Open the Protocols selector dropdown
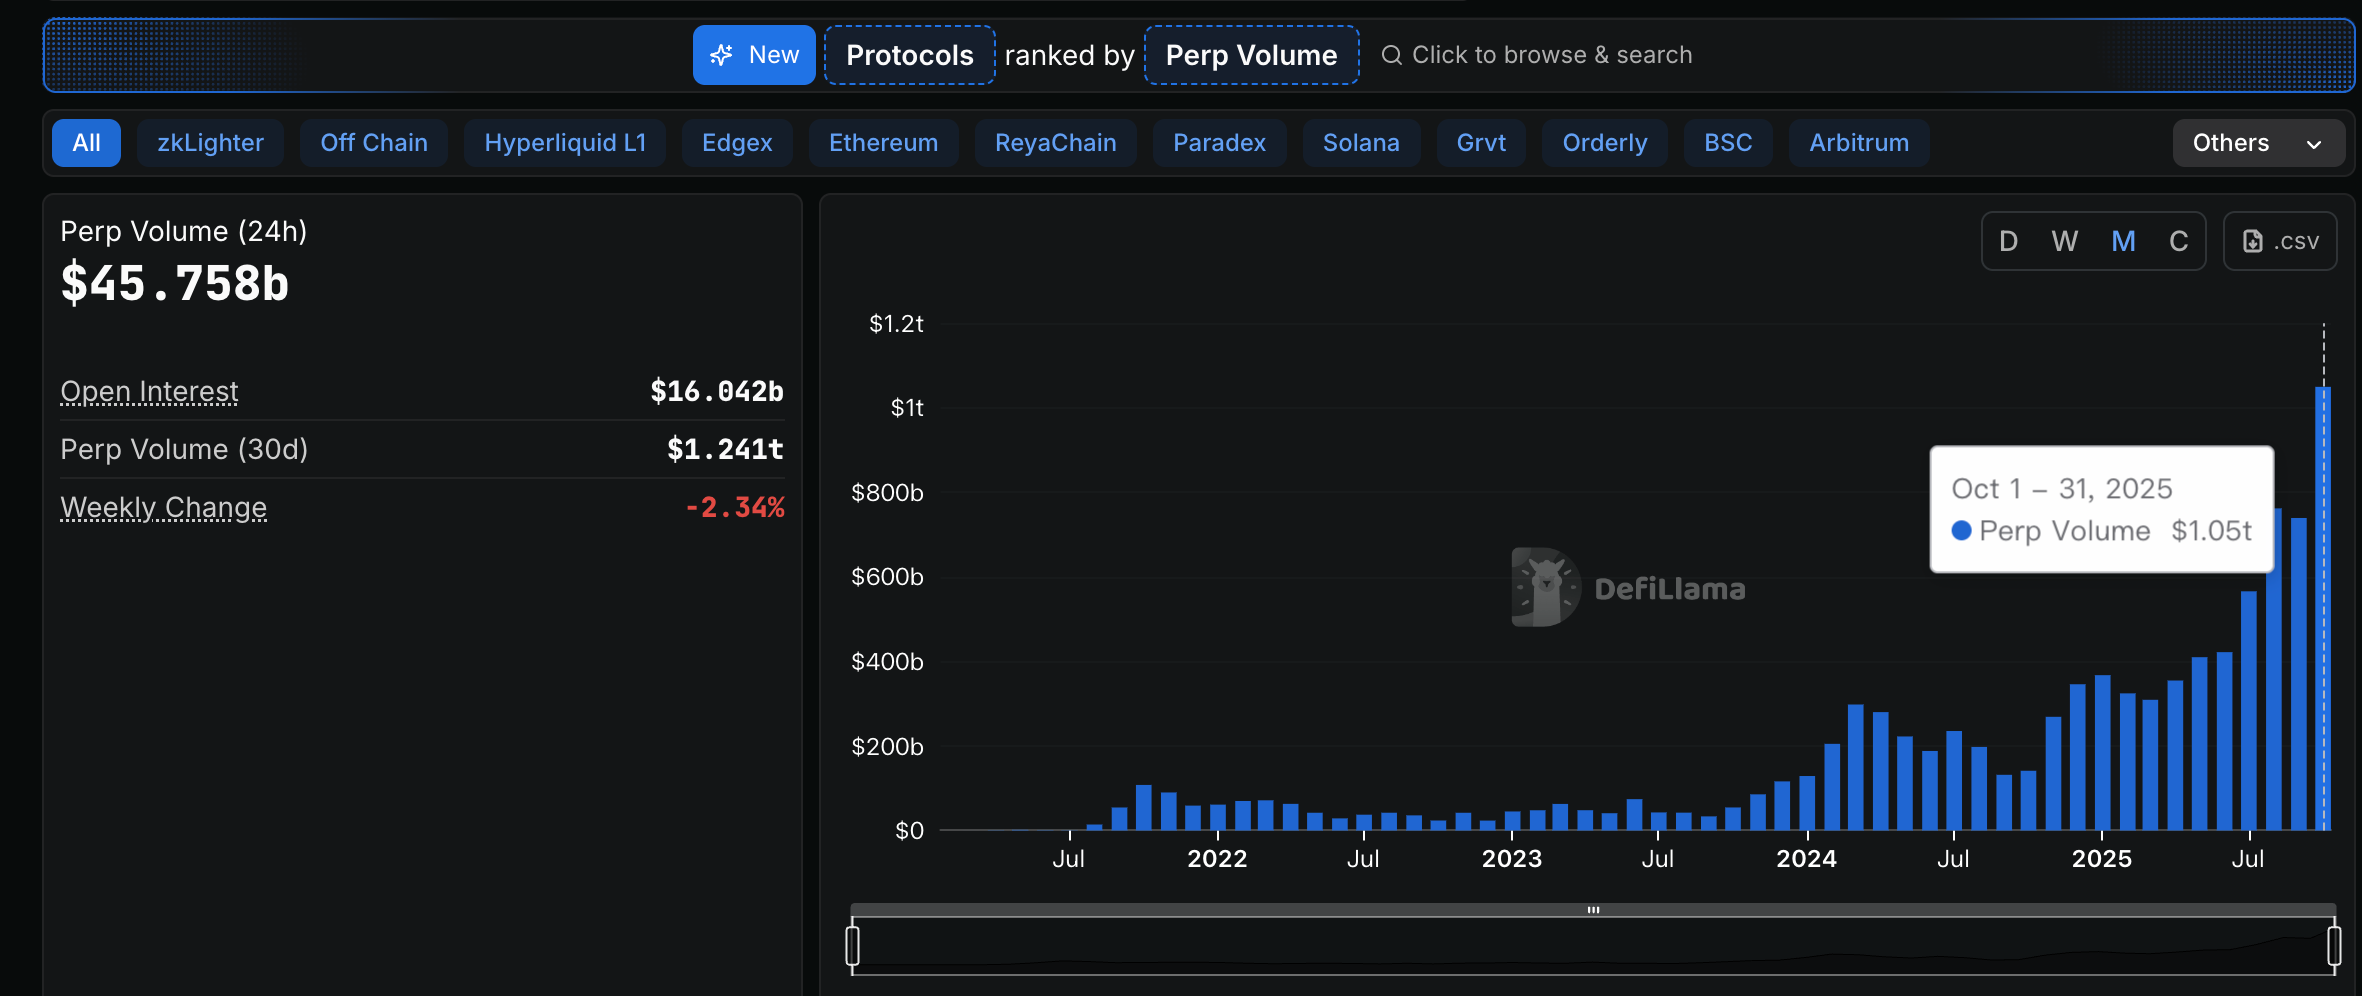 point(909,55)
